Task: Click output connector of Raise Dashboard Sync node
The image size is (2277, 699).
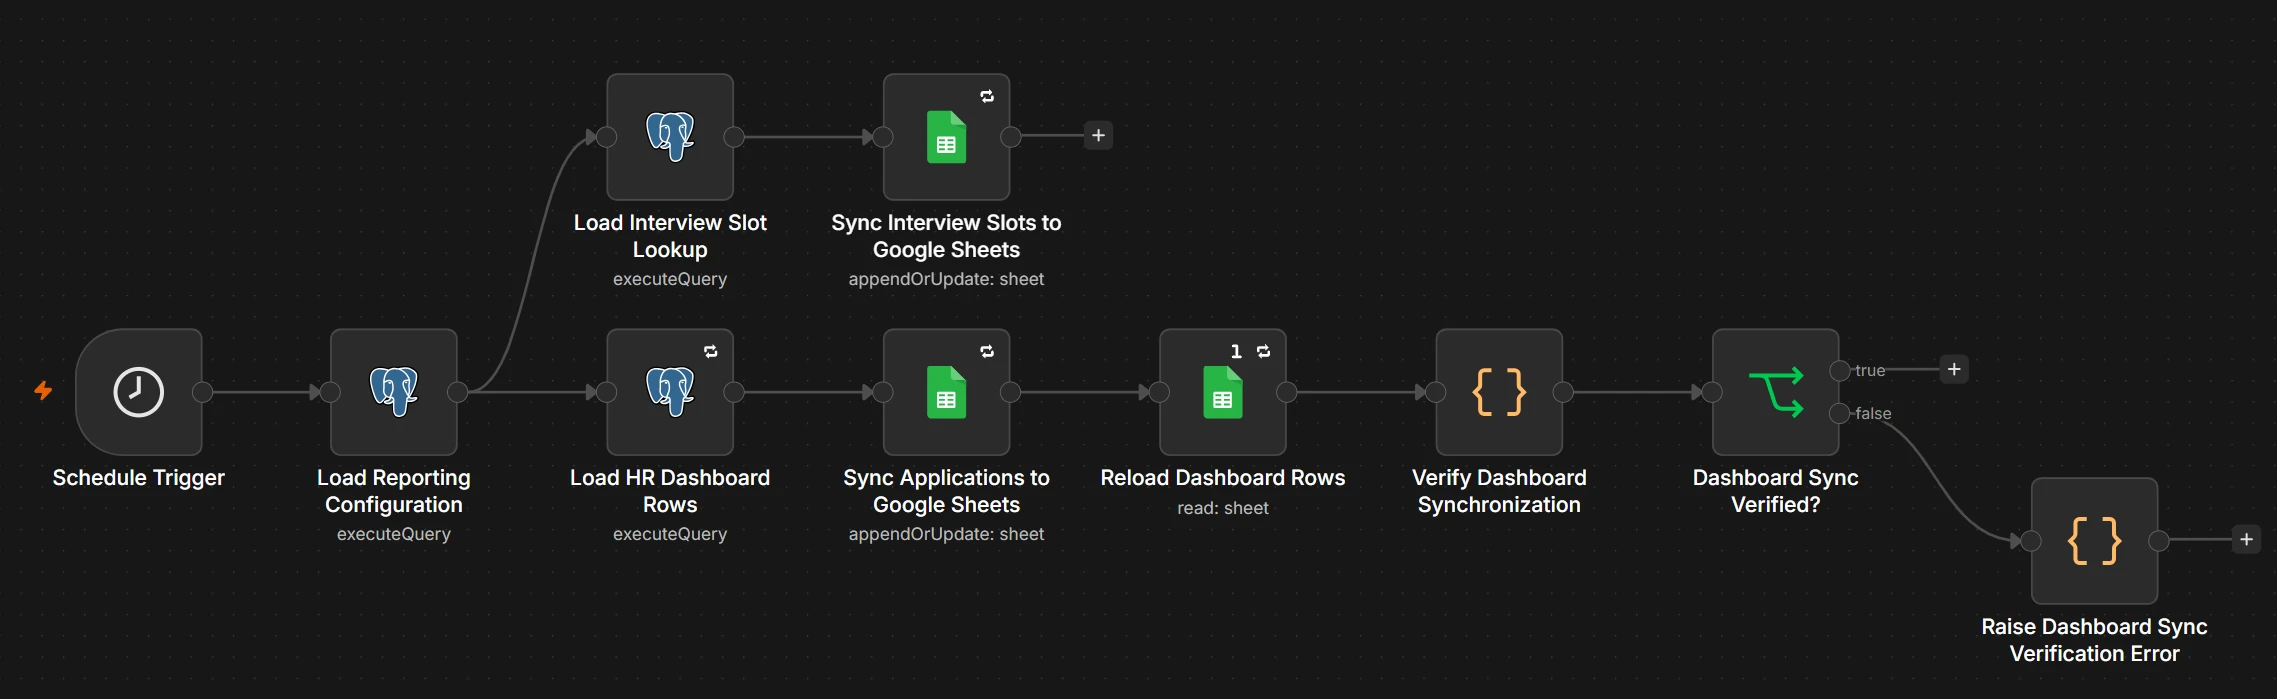Action: (2158, 541)
